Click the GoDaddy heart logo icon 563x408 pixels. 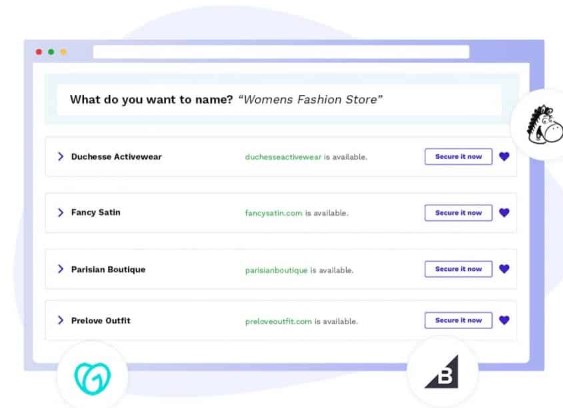(92, 378)
